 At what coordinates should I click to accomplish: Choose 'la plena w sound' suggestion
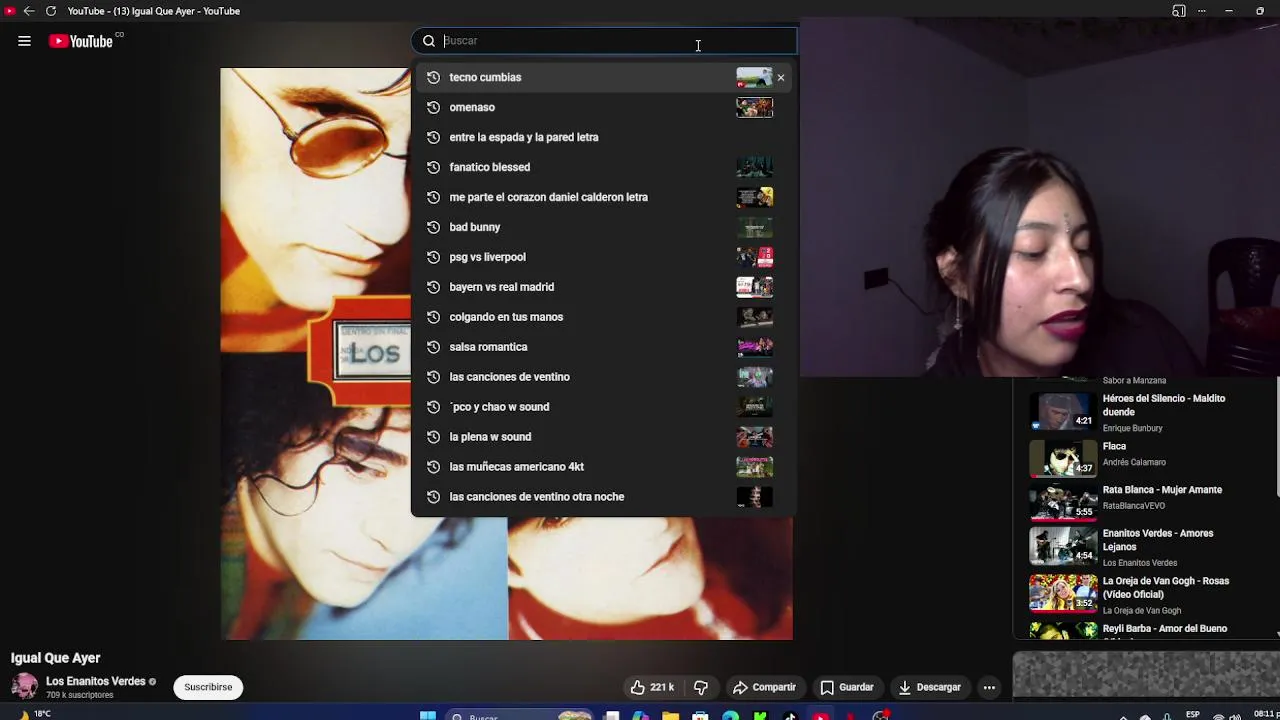(x=490, y=437)
